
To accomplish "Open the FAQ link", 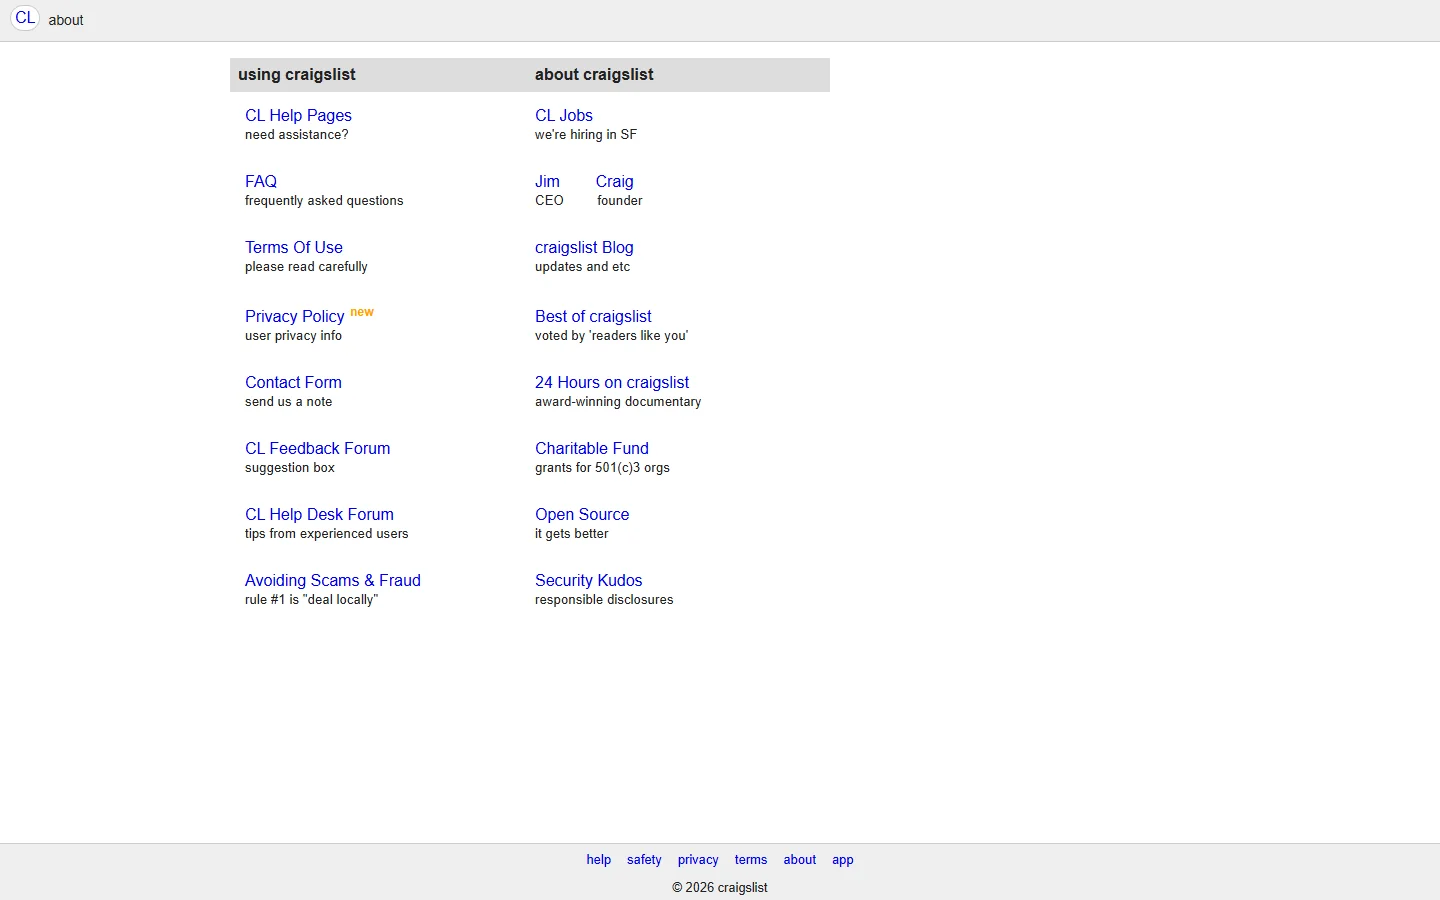I will [x=261, y=182].
